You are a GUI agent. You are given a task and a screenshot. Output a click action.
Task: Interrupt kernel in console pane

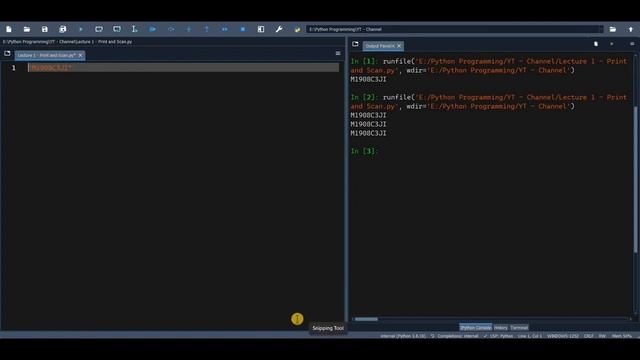click(x=611, y=44)
